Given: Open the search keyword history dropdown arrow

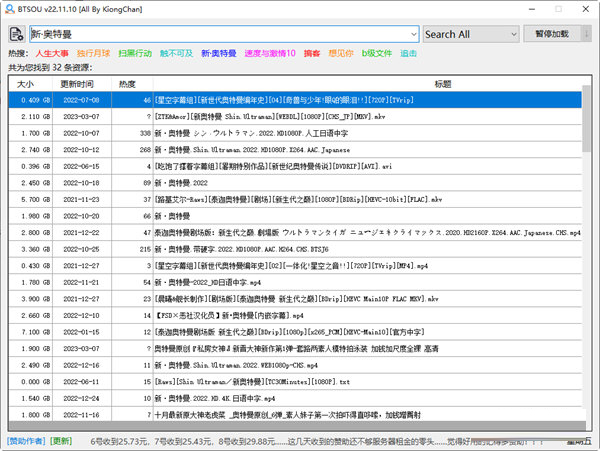Looking at the screenshot, I should (411, 34).
